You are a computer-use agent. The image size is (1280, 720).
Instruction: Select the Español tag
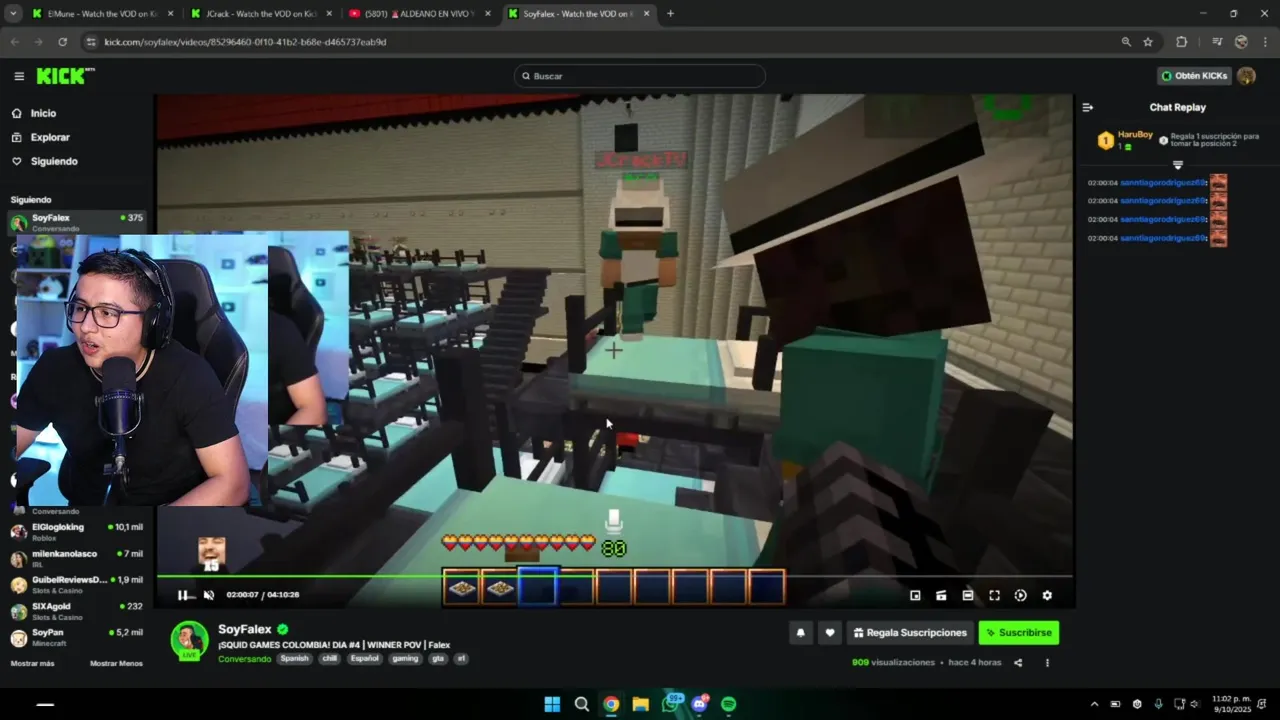click(x=365, y=659)
